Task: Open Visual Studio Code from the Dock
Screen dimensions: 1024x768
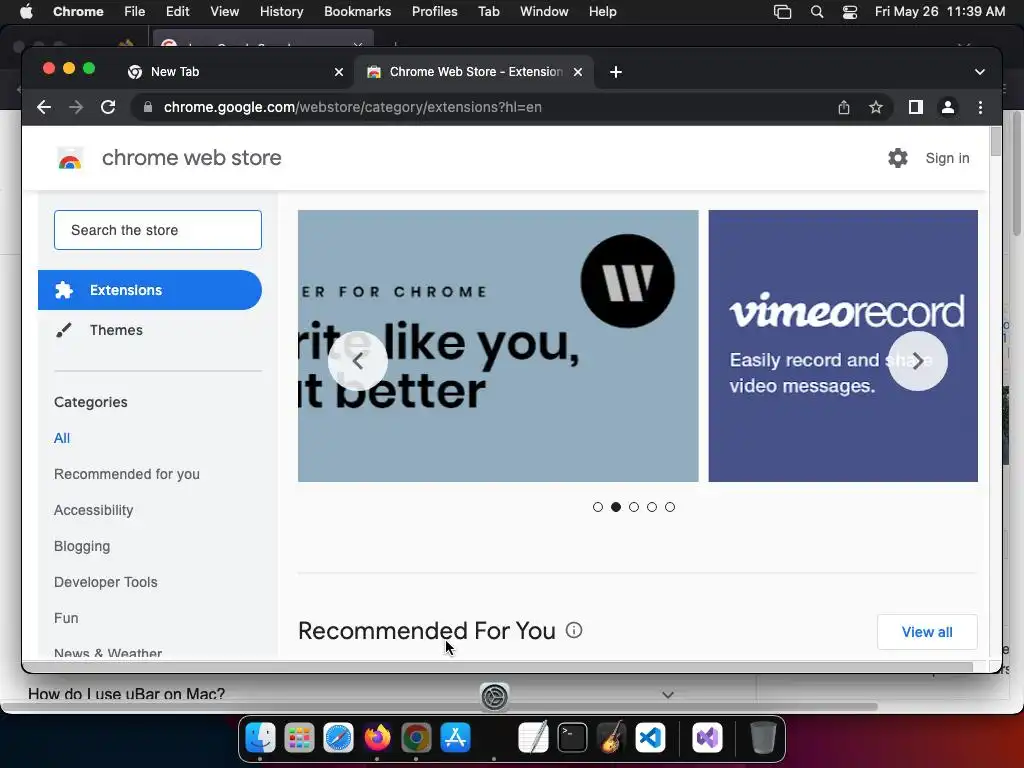Action: pos(650,738)
